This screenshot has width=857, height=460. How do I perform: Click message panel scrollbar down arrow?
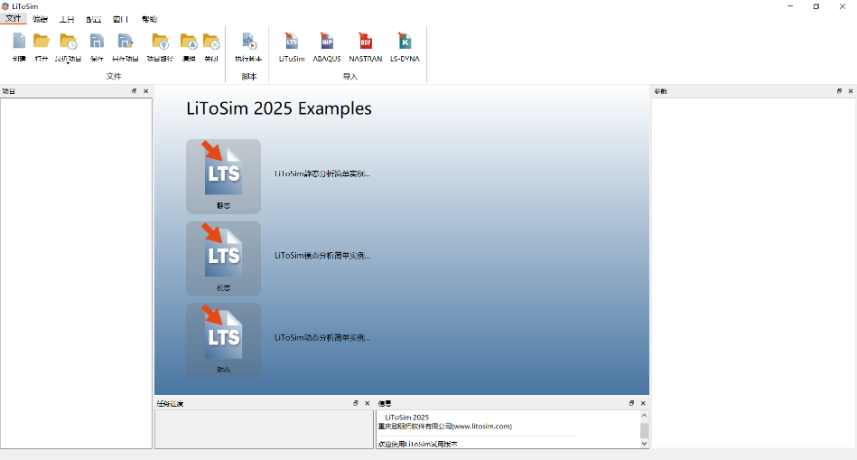click(644, 443)
